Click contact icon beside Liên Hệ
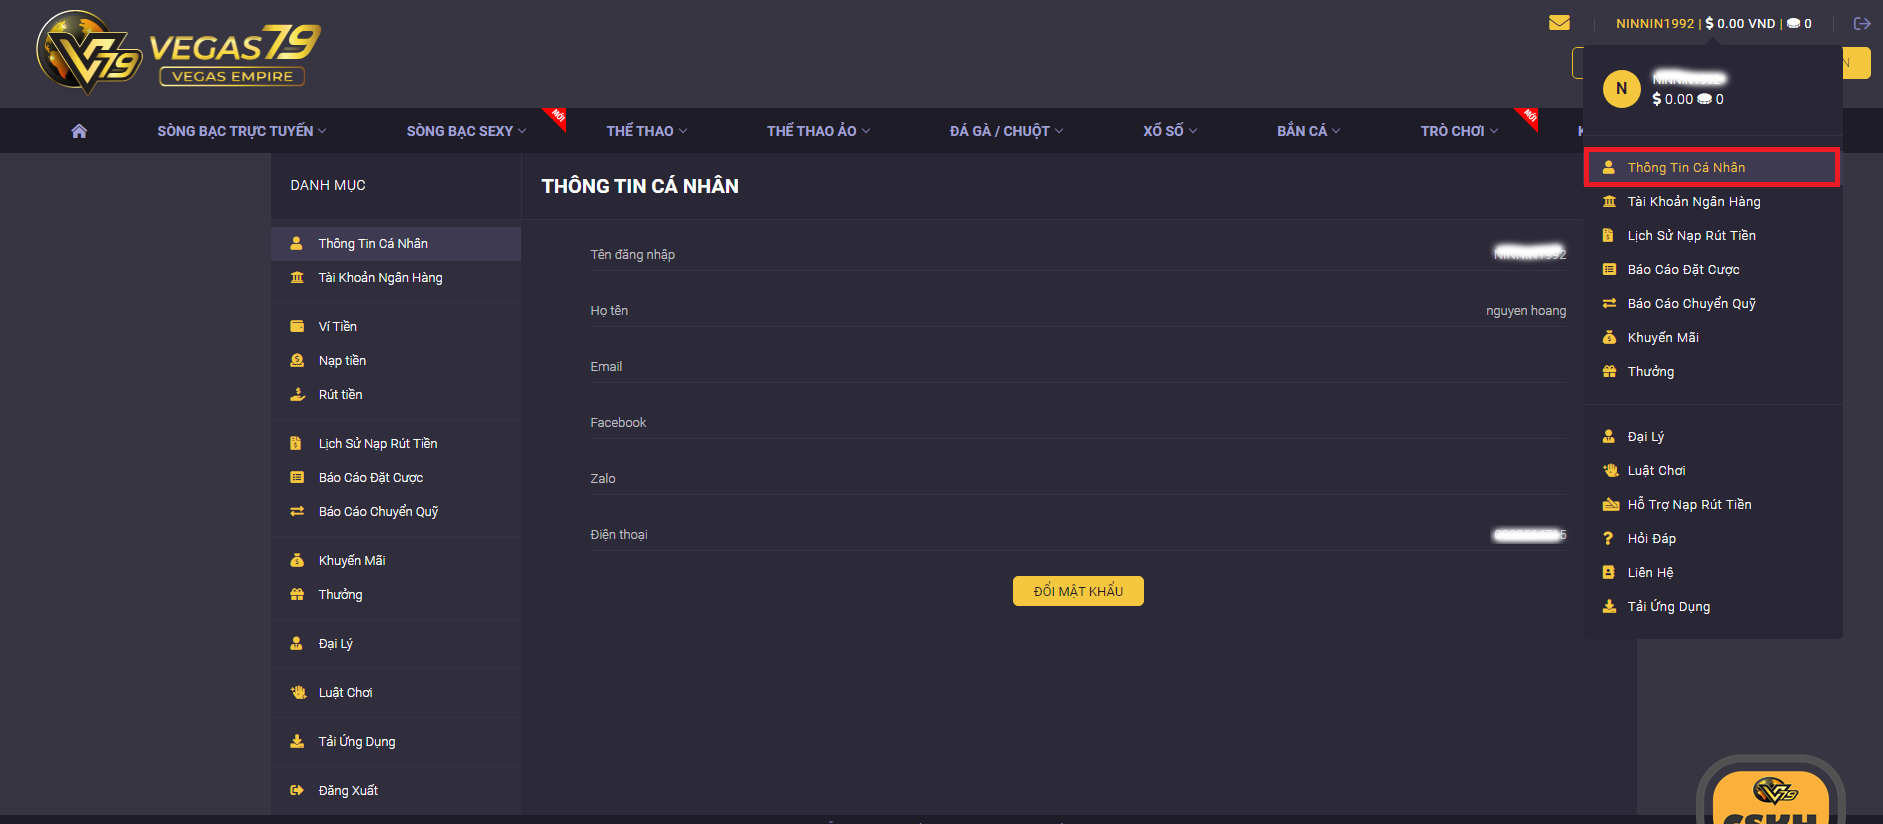Screen dimensions: 1883x824 (1608, 572)
